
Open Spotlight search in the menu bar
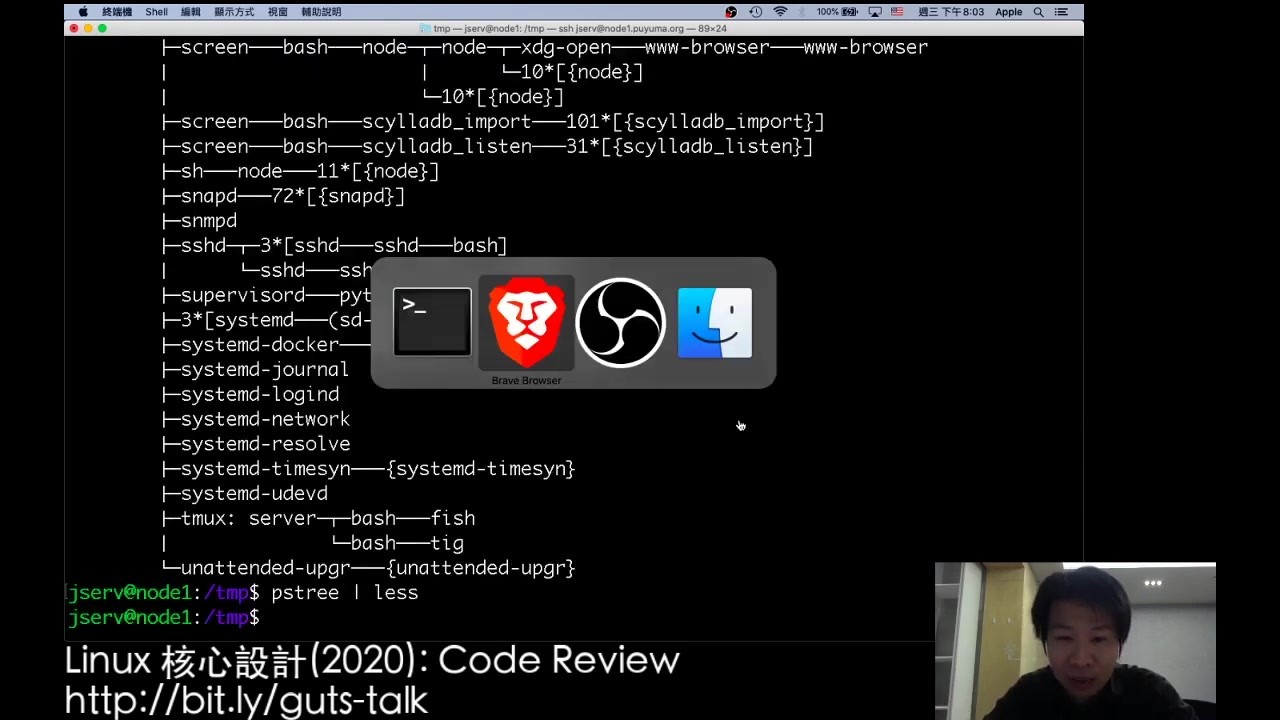[1039, 11]
